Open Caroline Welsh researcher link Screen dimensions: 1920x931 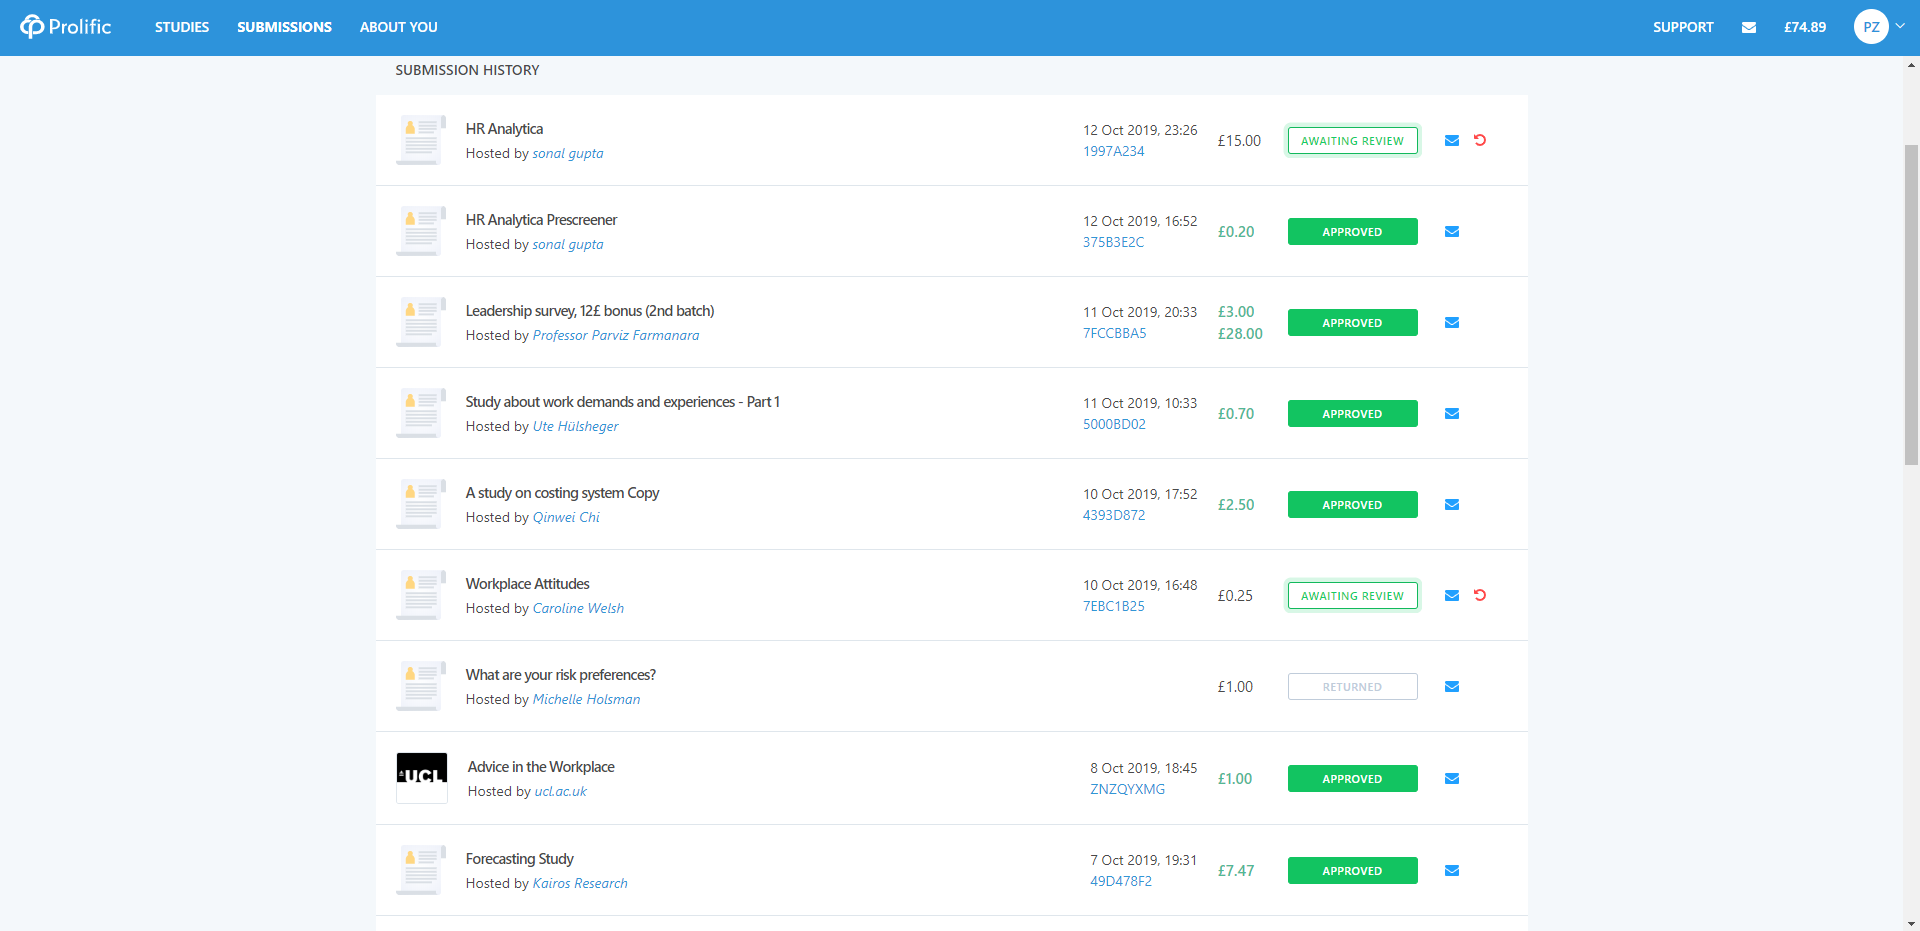(578, 609)
